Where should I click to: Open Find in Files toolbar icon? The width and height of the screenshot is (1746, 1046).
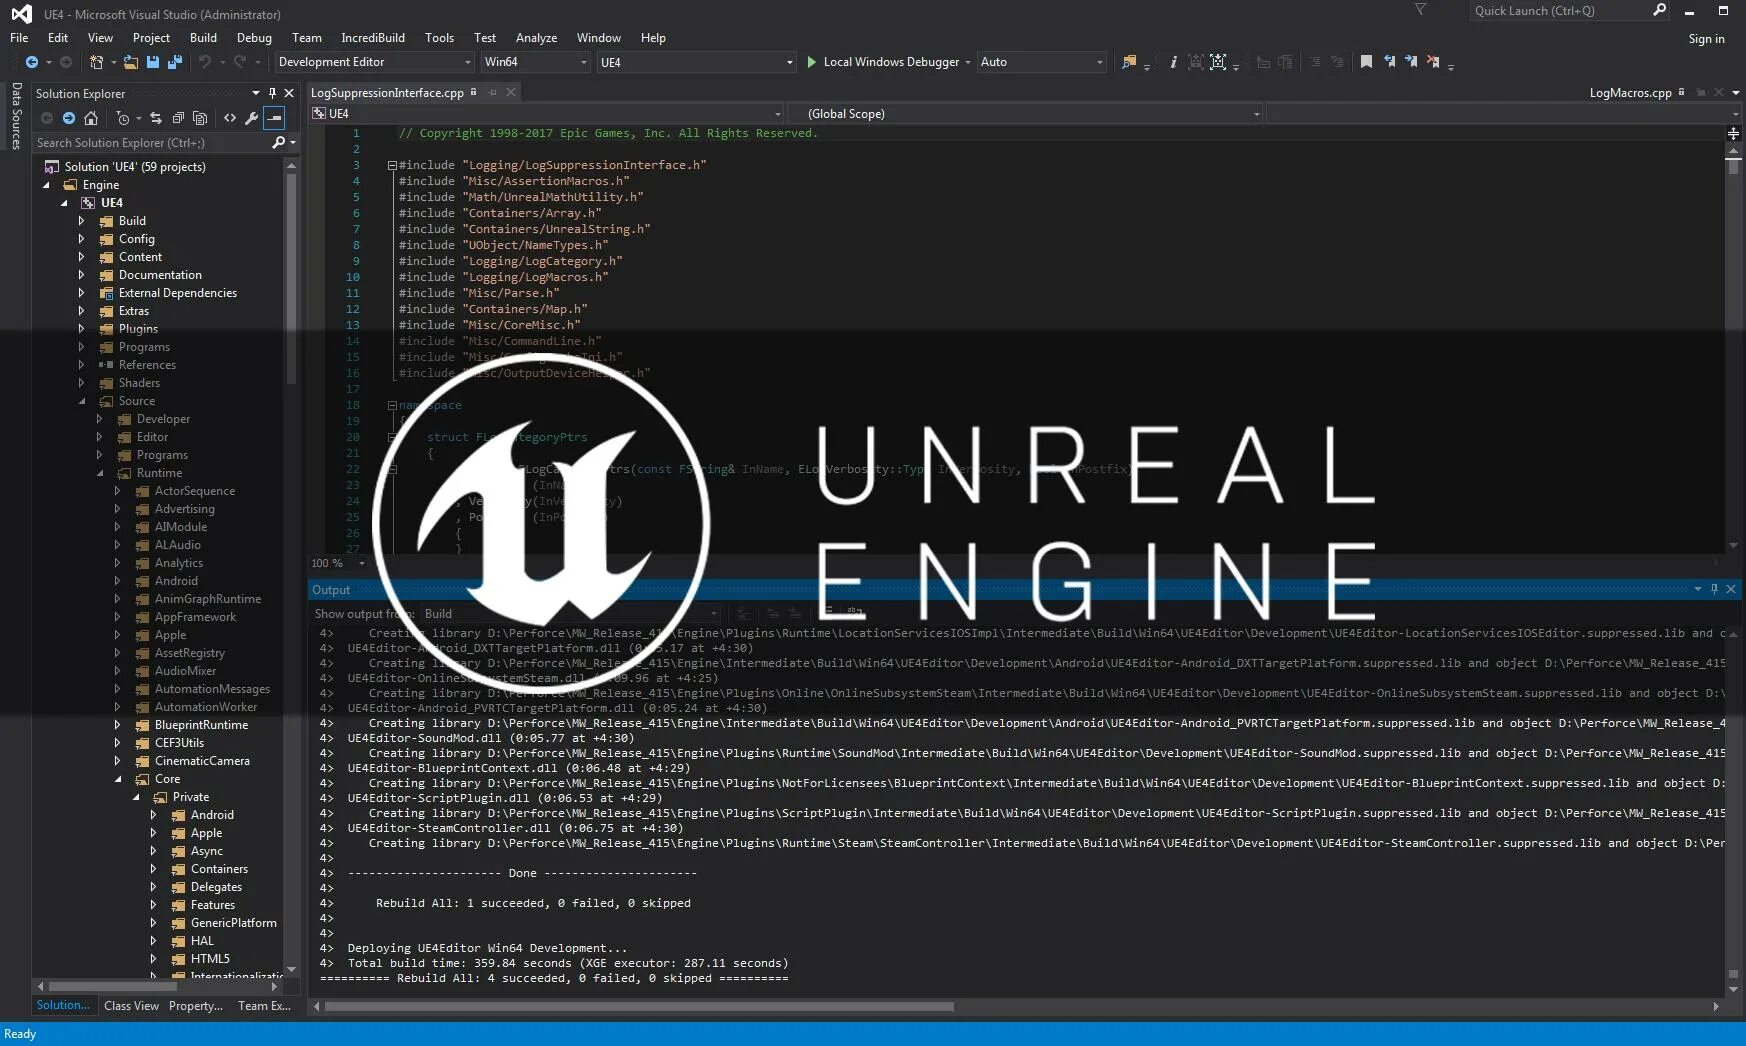point(1129,62)
